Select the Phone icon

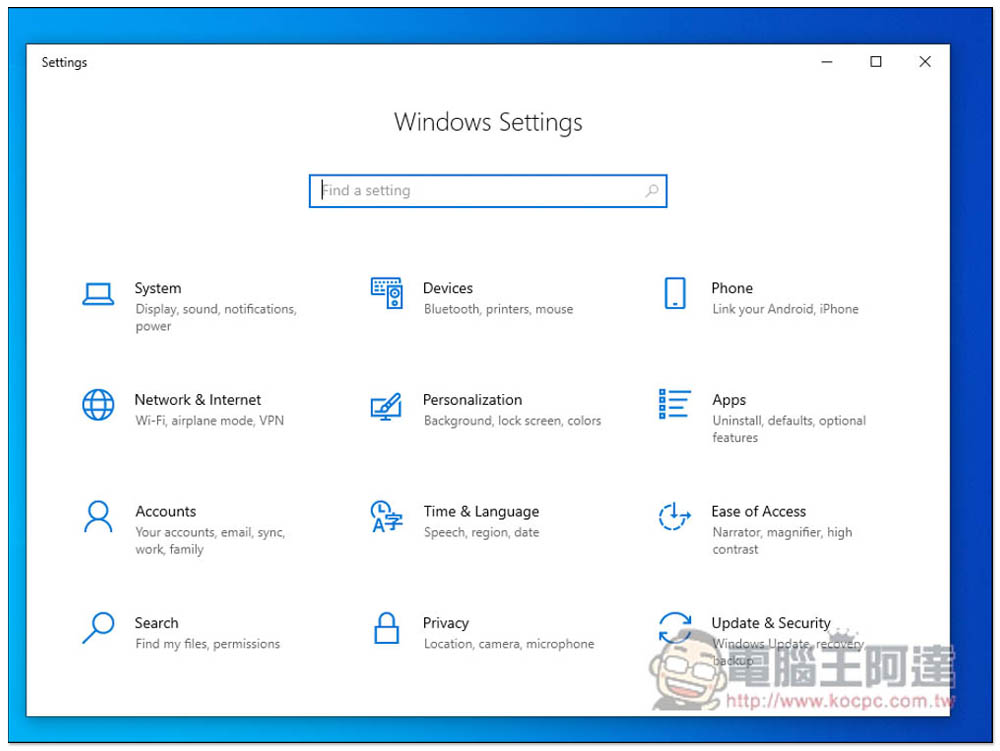pos(675,293)
